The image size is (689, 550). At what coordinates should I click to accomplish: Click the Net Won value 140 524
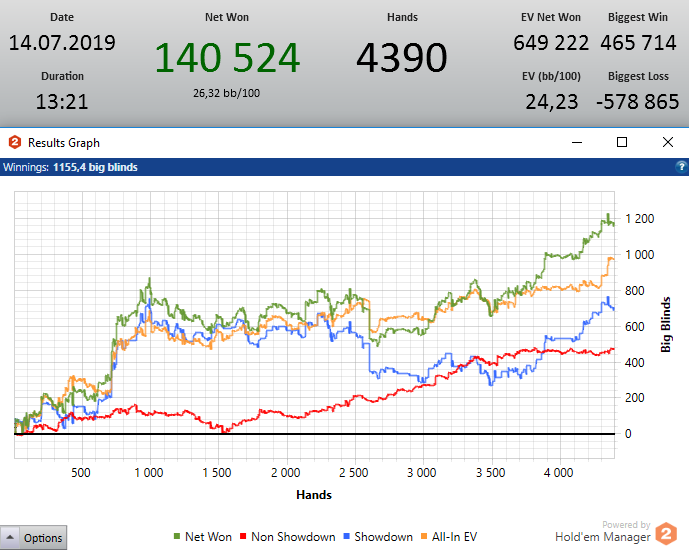coord(227,58)
